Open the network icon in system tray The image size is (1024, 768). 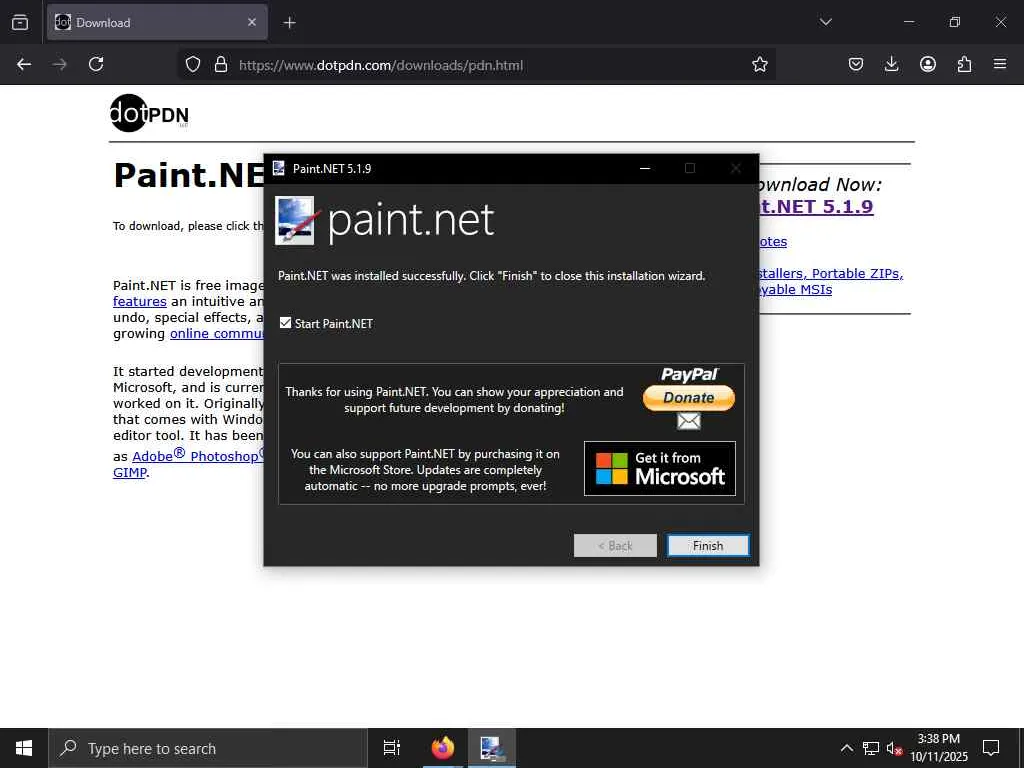pyautogui.click(x=871, y=748)
